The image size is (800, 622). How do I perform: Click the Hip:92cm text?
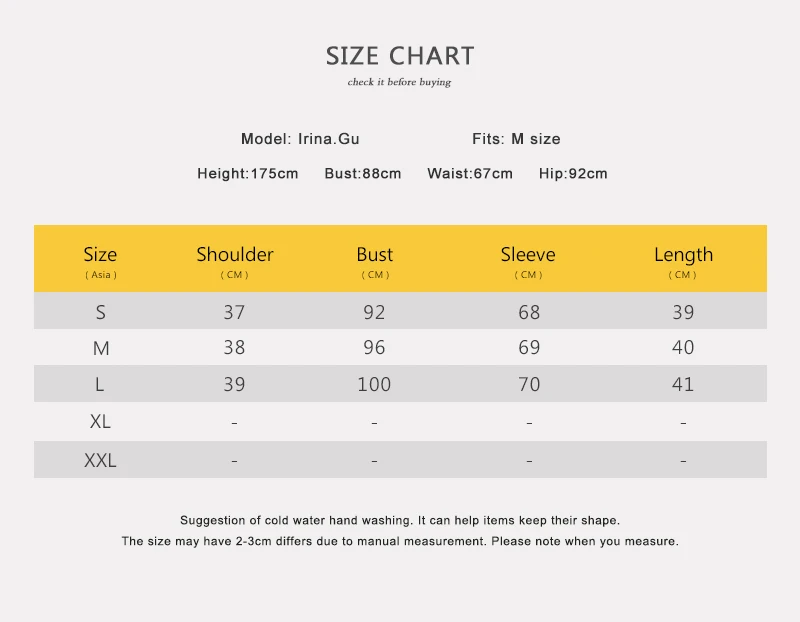573,173
